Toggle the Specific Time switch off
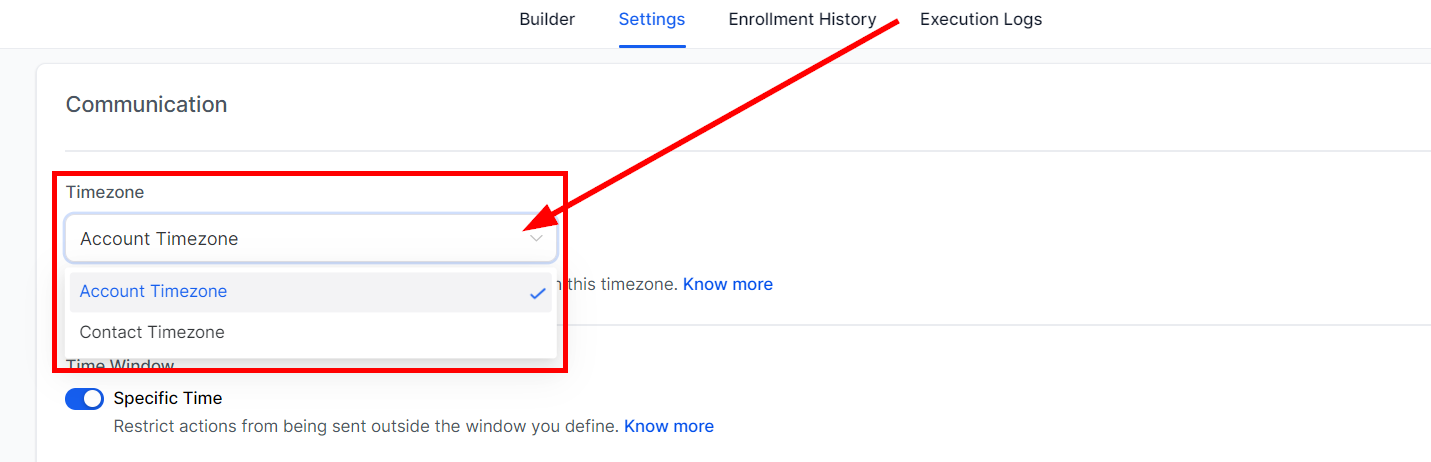1431x462 pixels. (84, 399)
